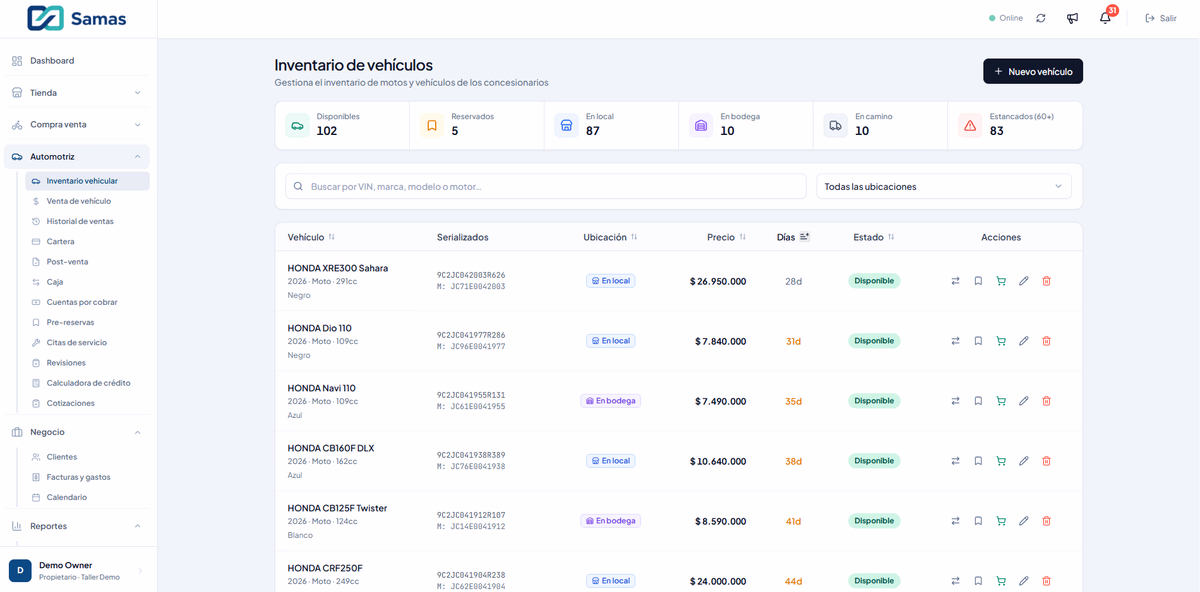Open Citas de servicio
The height and width of the screenshot is (592, 1200).
point(87,343)
